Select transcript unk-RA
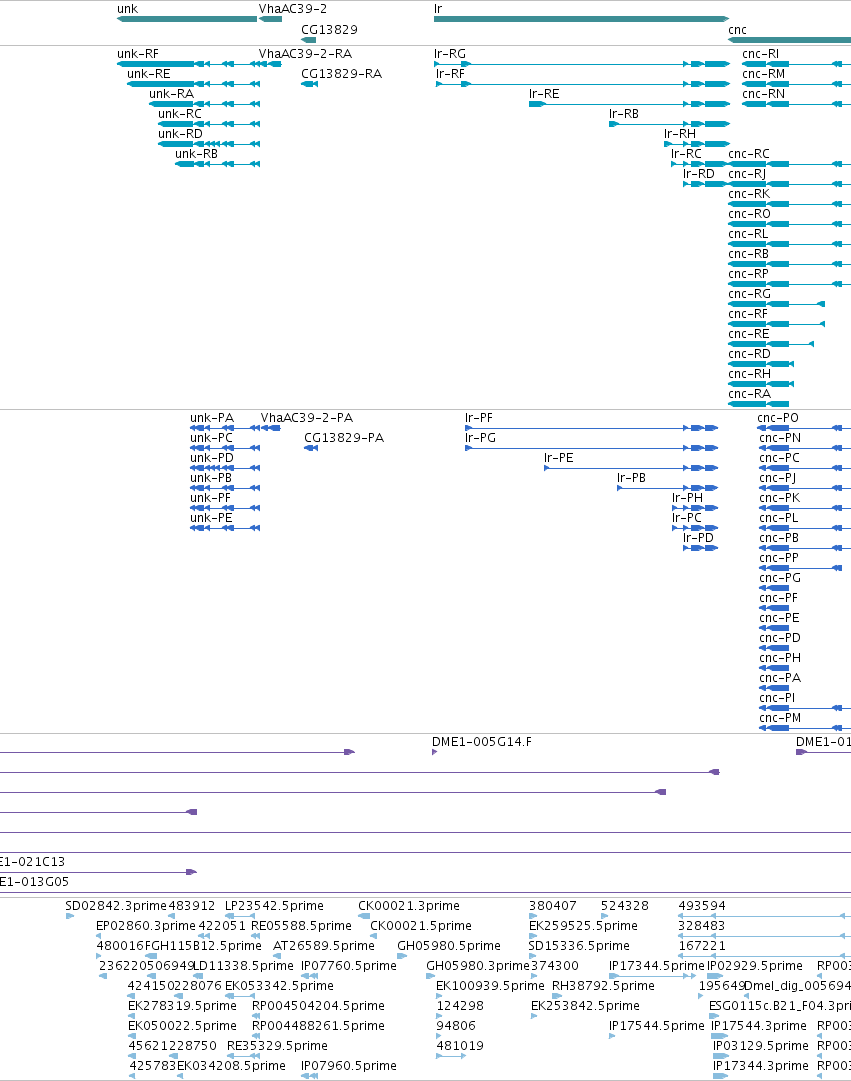The width and height of the screenshot is (851, 1081). point(172,94)
